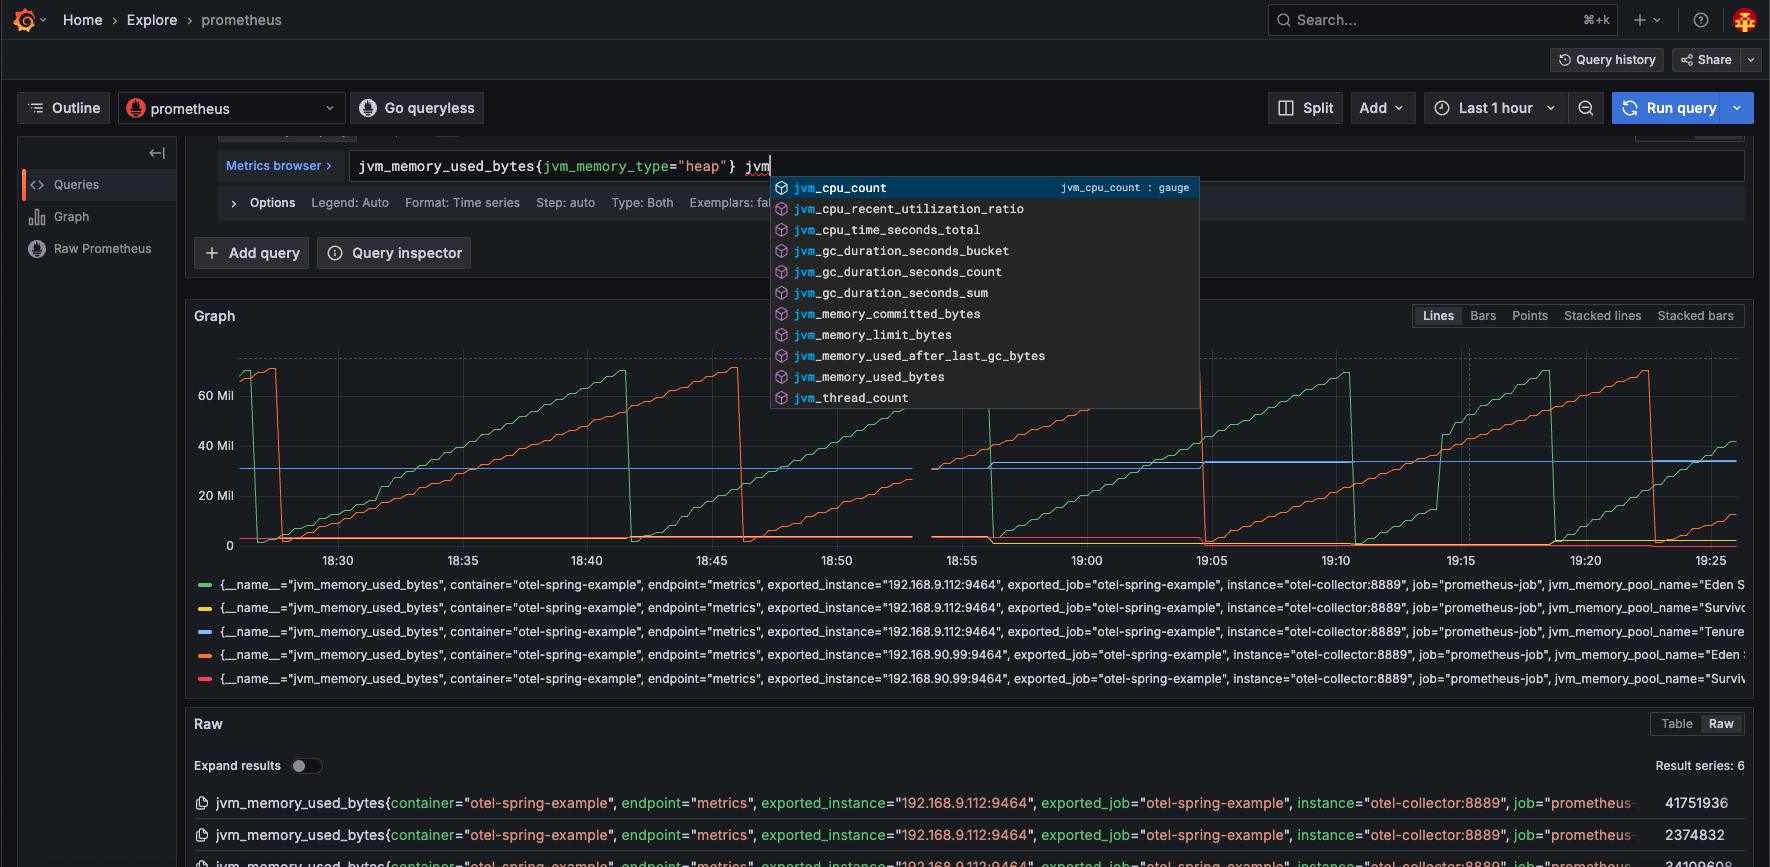Select Bars graph style
This screenshot has height=867, width=1770.
(1483, 316)
